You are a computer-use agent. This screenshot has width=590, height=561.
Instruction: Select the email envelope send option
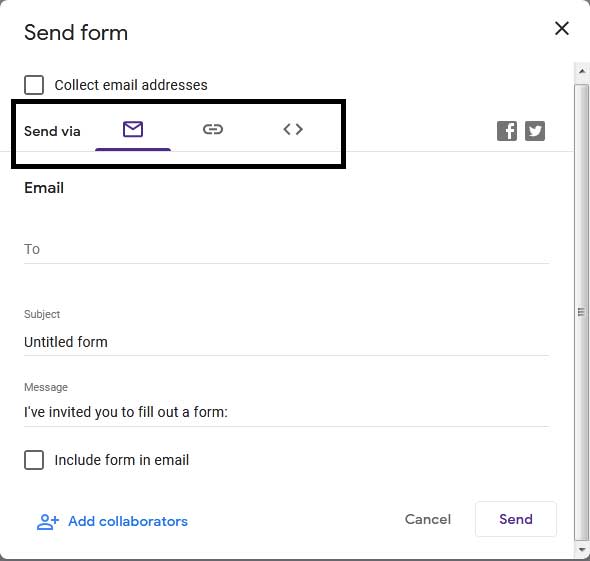click(133, 129)
